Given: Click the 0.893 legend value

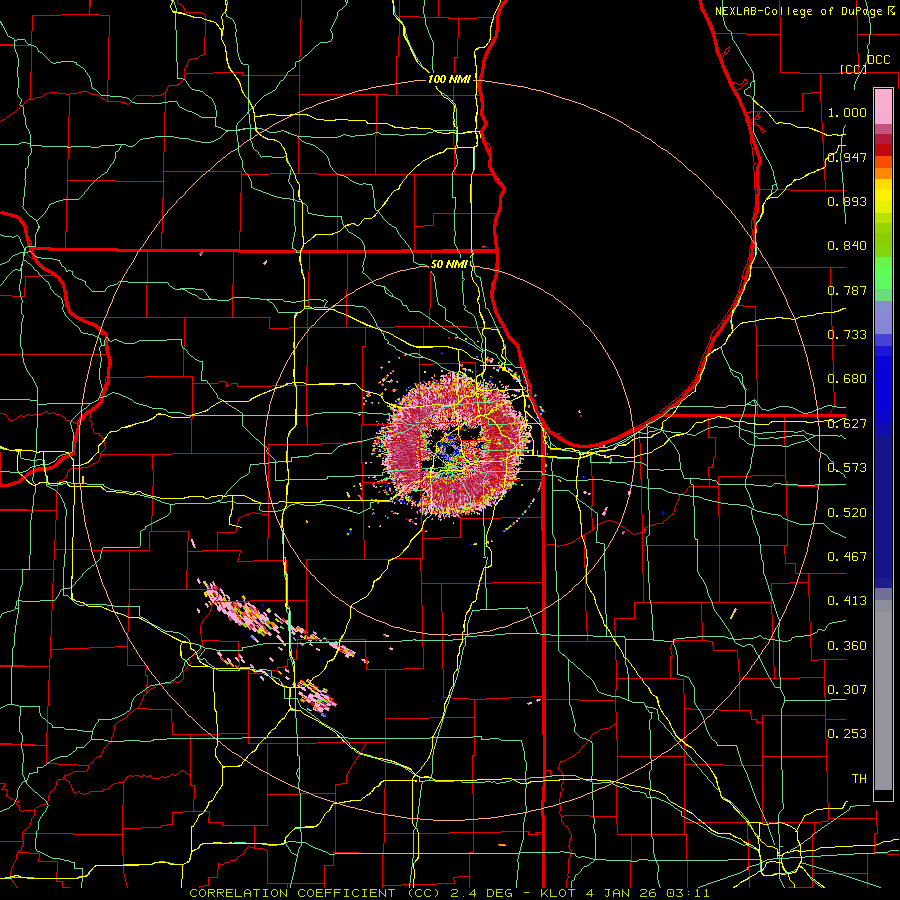Looking at the screenshot, I should tap(847, 201).
